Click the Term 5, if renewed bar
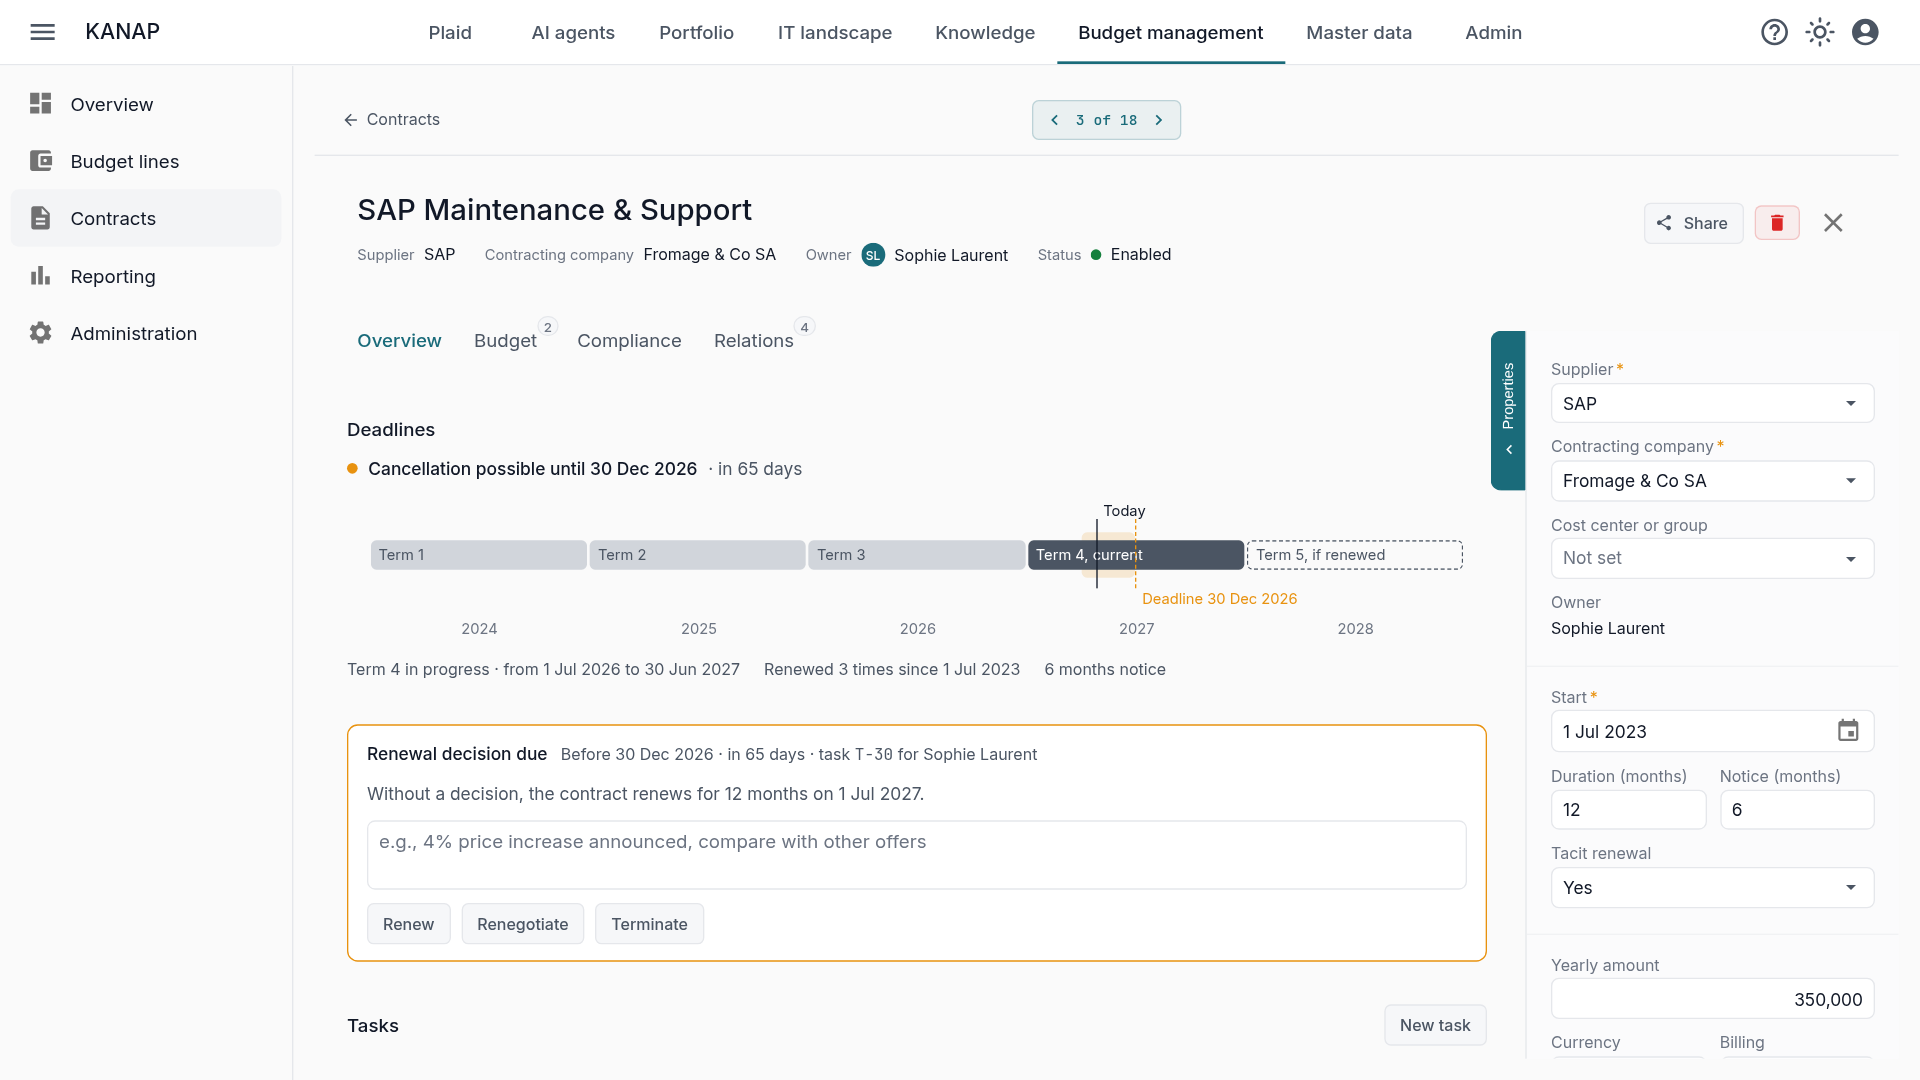Viewport: 1920px width, 1080px height. [1355, 555]
